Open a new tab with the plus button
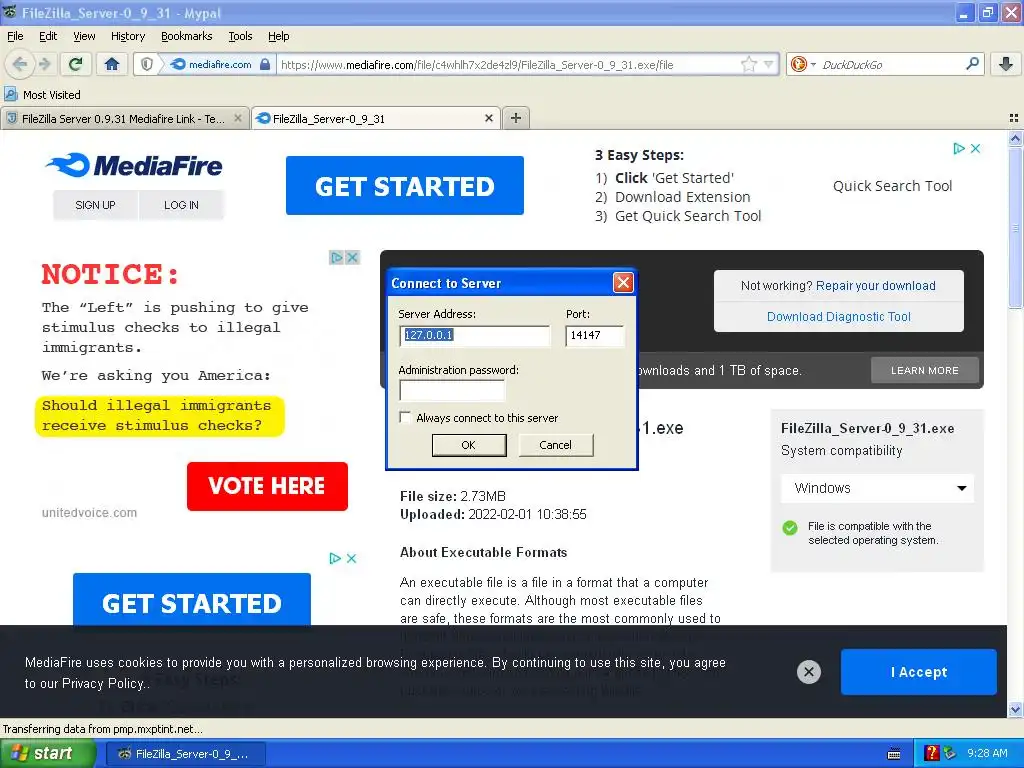 [515, 118]
